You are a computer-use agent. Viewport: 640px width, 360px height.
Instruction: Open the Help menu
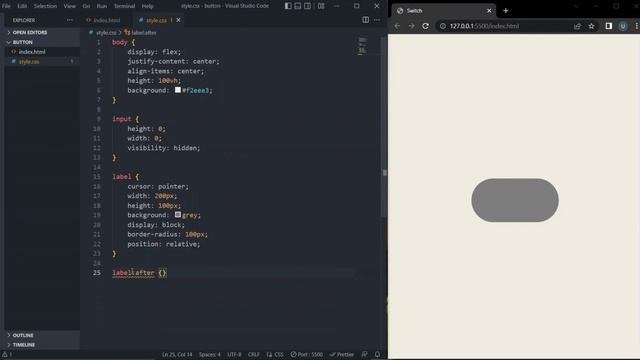tap(147, 6)
